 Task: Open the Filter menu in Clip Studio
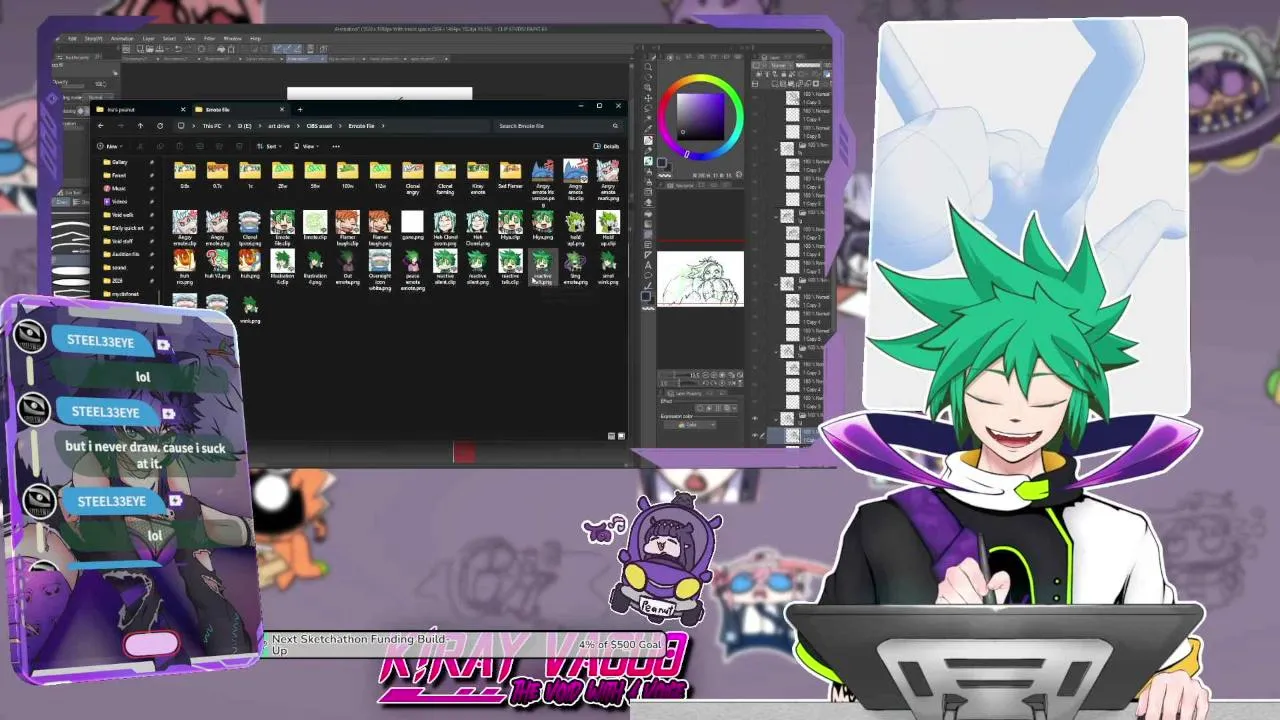click(210, 38)
